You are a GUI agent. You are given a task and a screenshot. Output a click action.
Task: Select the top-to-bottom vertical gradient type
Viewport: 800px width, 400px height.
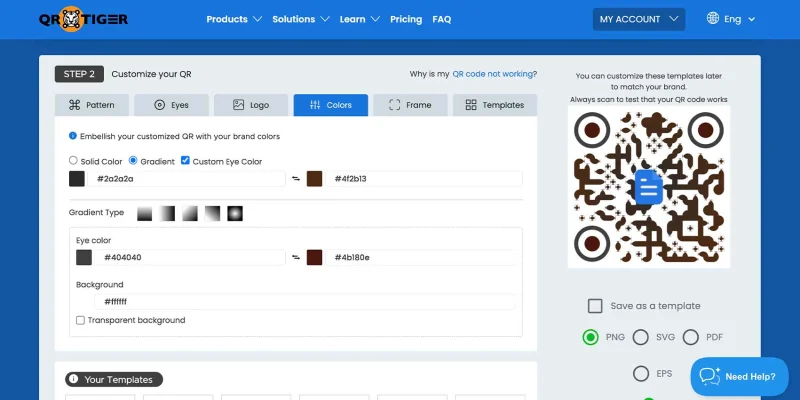click(x=145, y=213)
